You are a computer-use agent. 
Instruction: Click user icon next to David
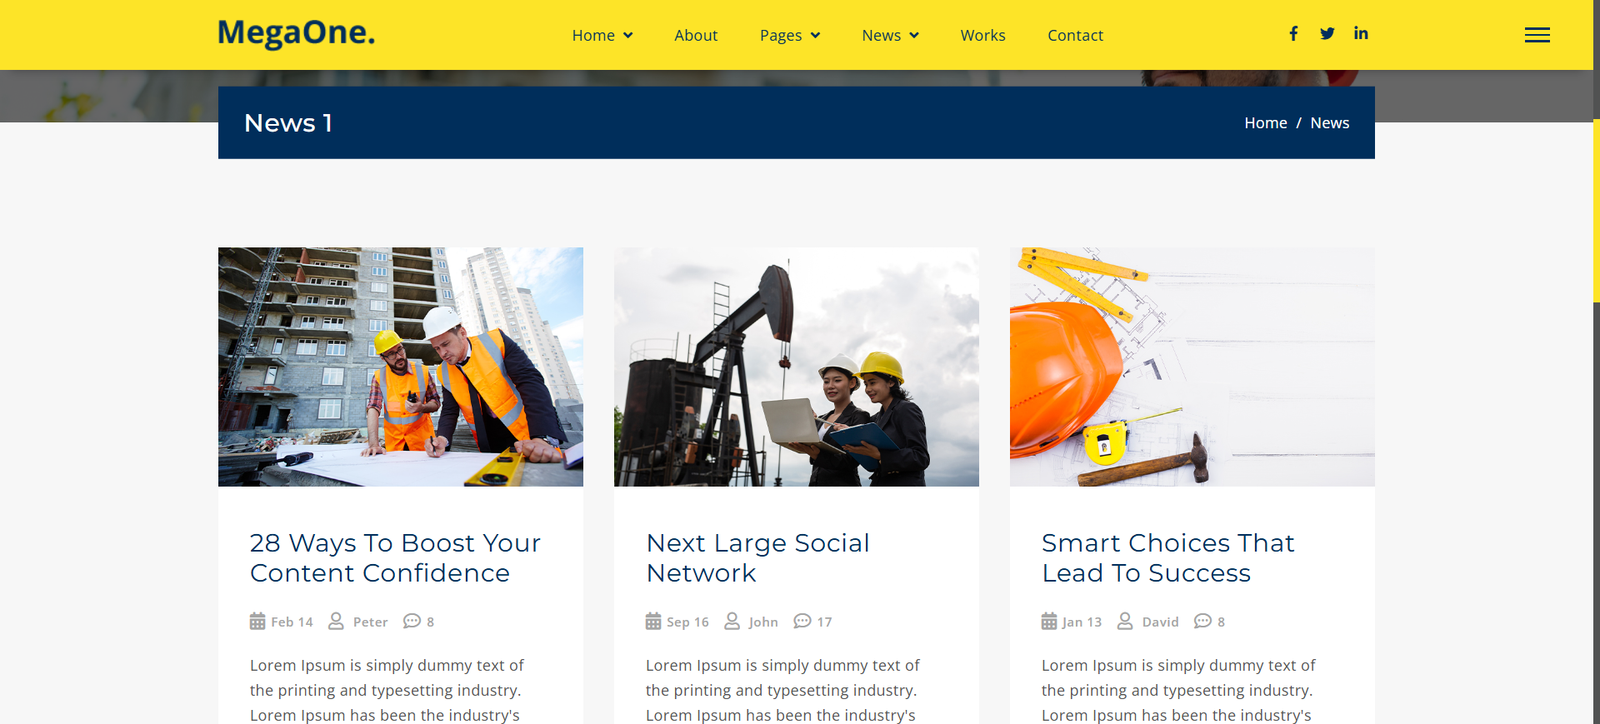[1125, 621]
